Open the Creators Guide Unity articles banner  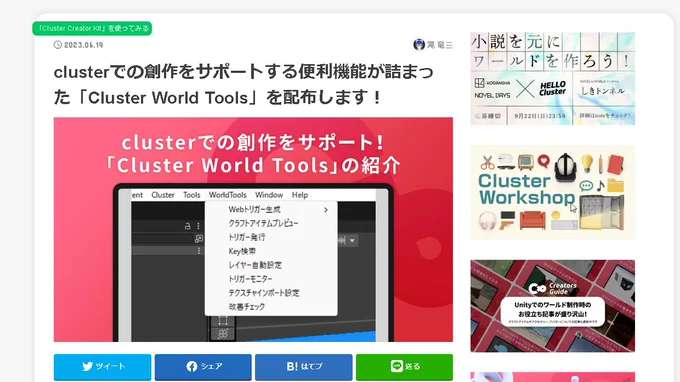(552, 306)
